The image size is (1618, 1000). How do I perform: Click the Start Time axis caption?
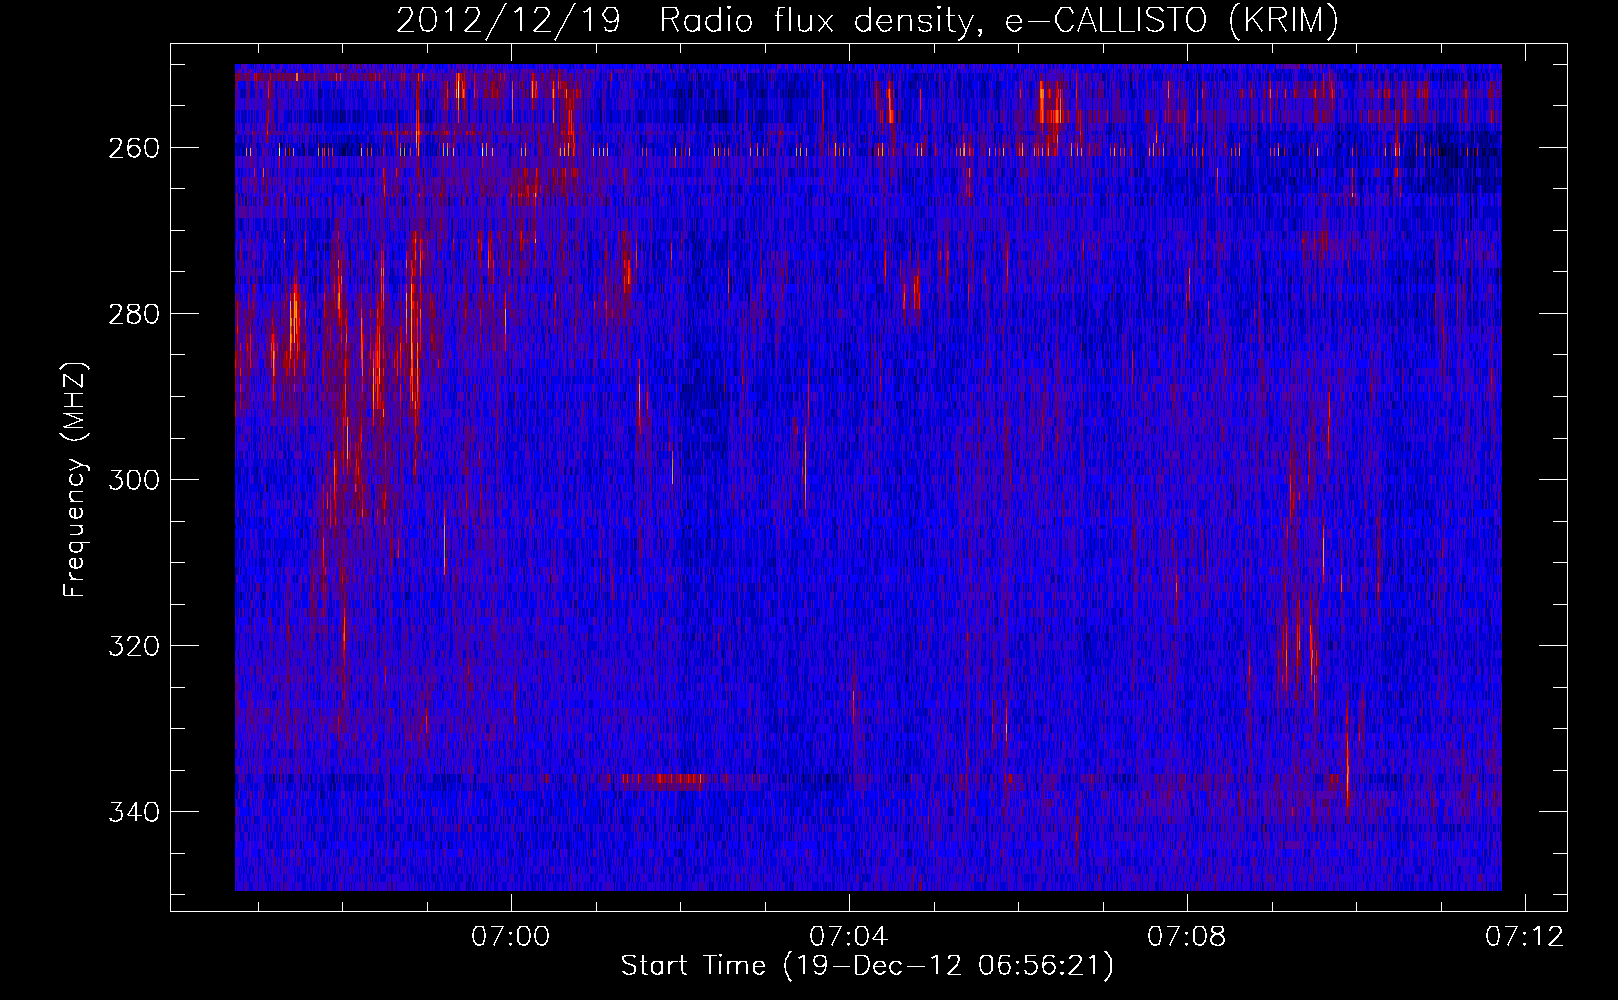click(867, 966)
